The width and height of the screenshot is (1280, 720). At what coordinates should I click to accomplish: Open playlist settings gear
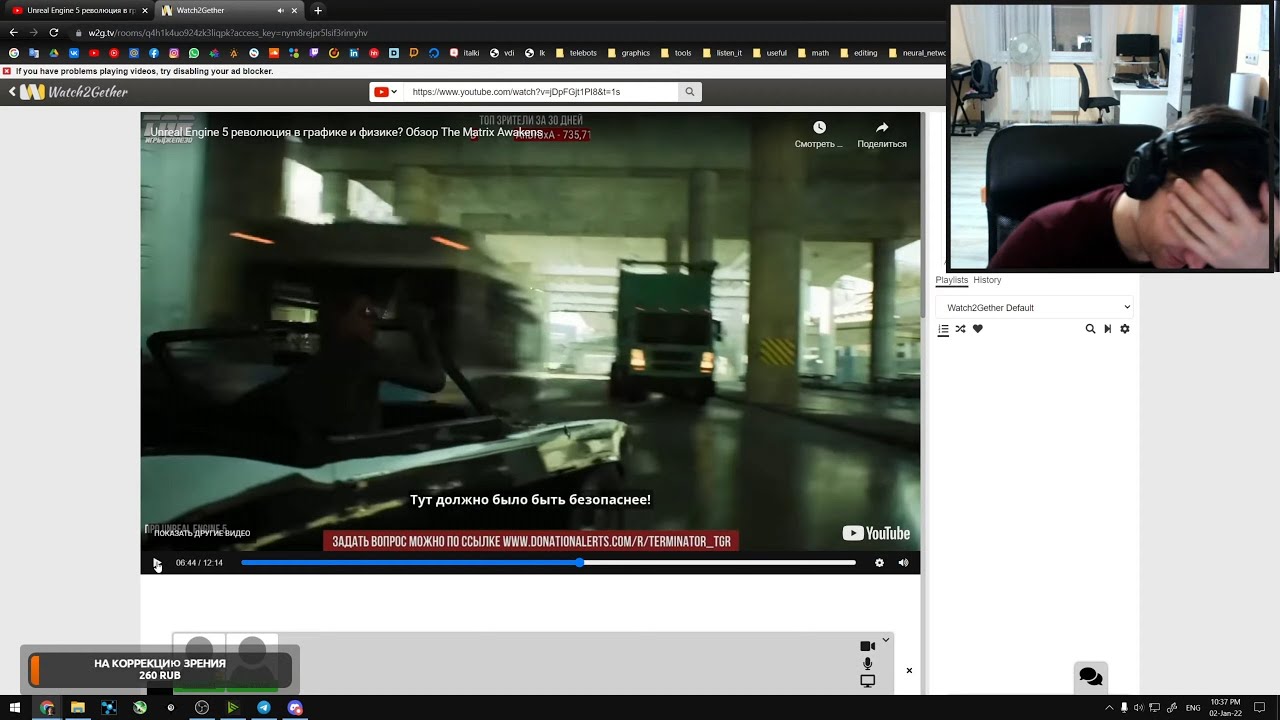click(1125, 329)
